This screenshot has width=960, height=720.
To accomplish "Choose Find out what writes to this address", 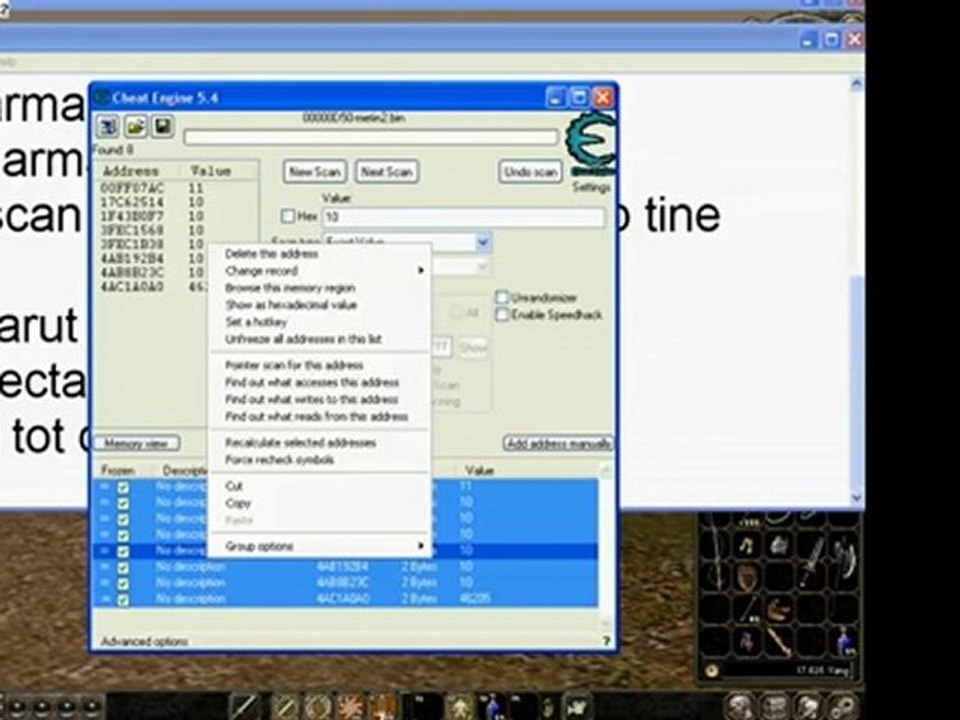I will point(312,399).
